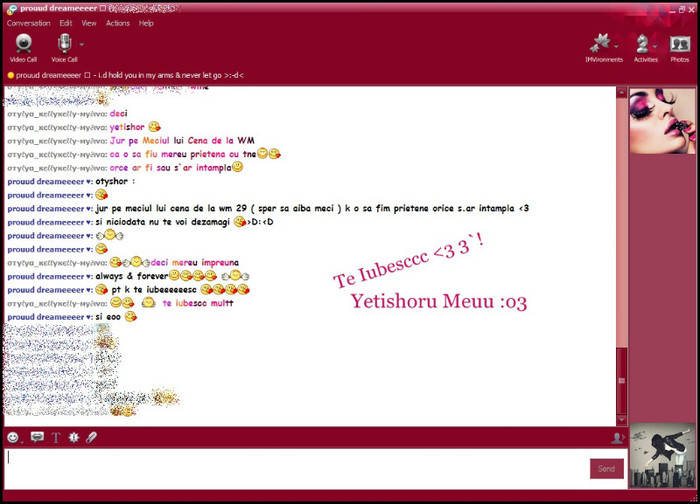Start a Video Call

[23, 46]
